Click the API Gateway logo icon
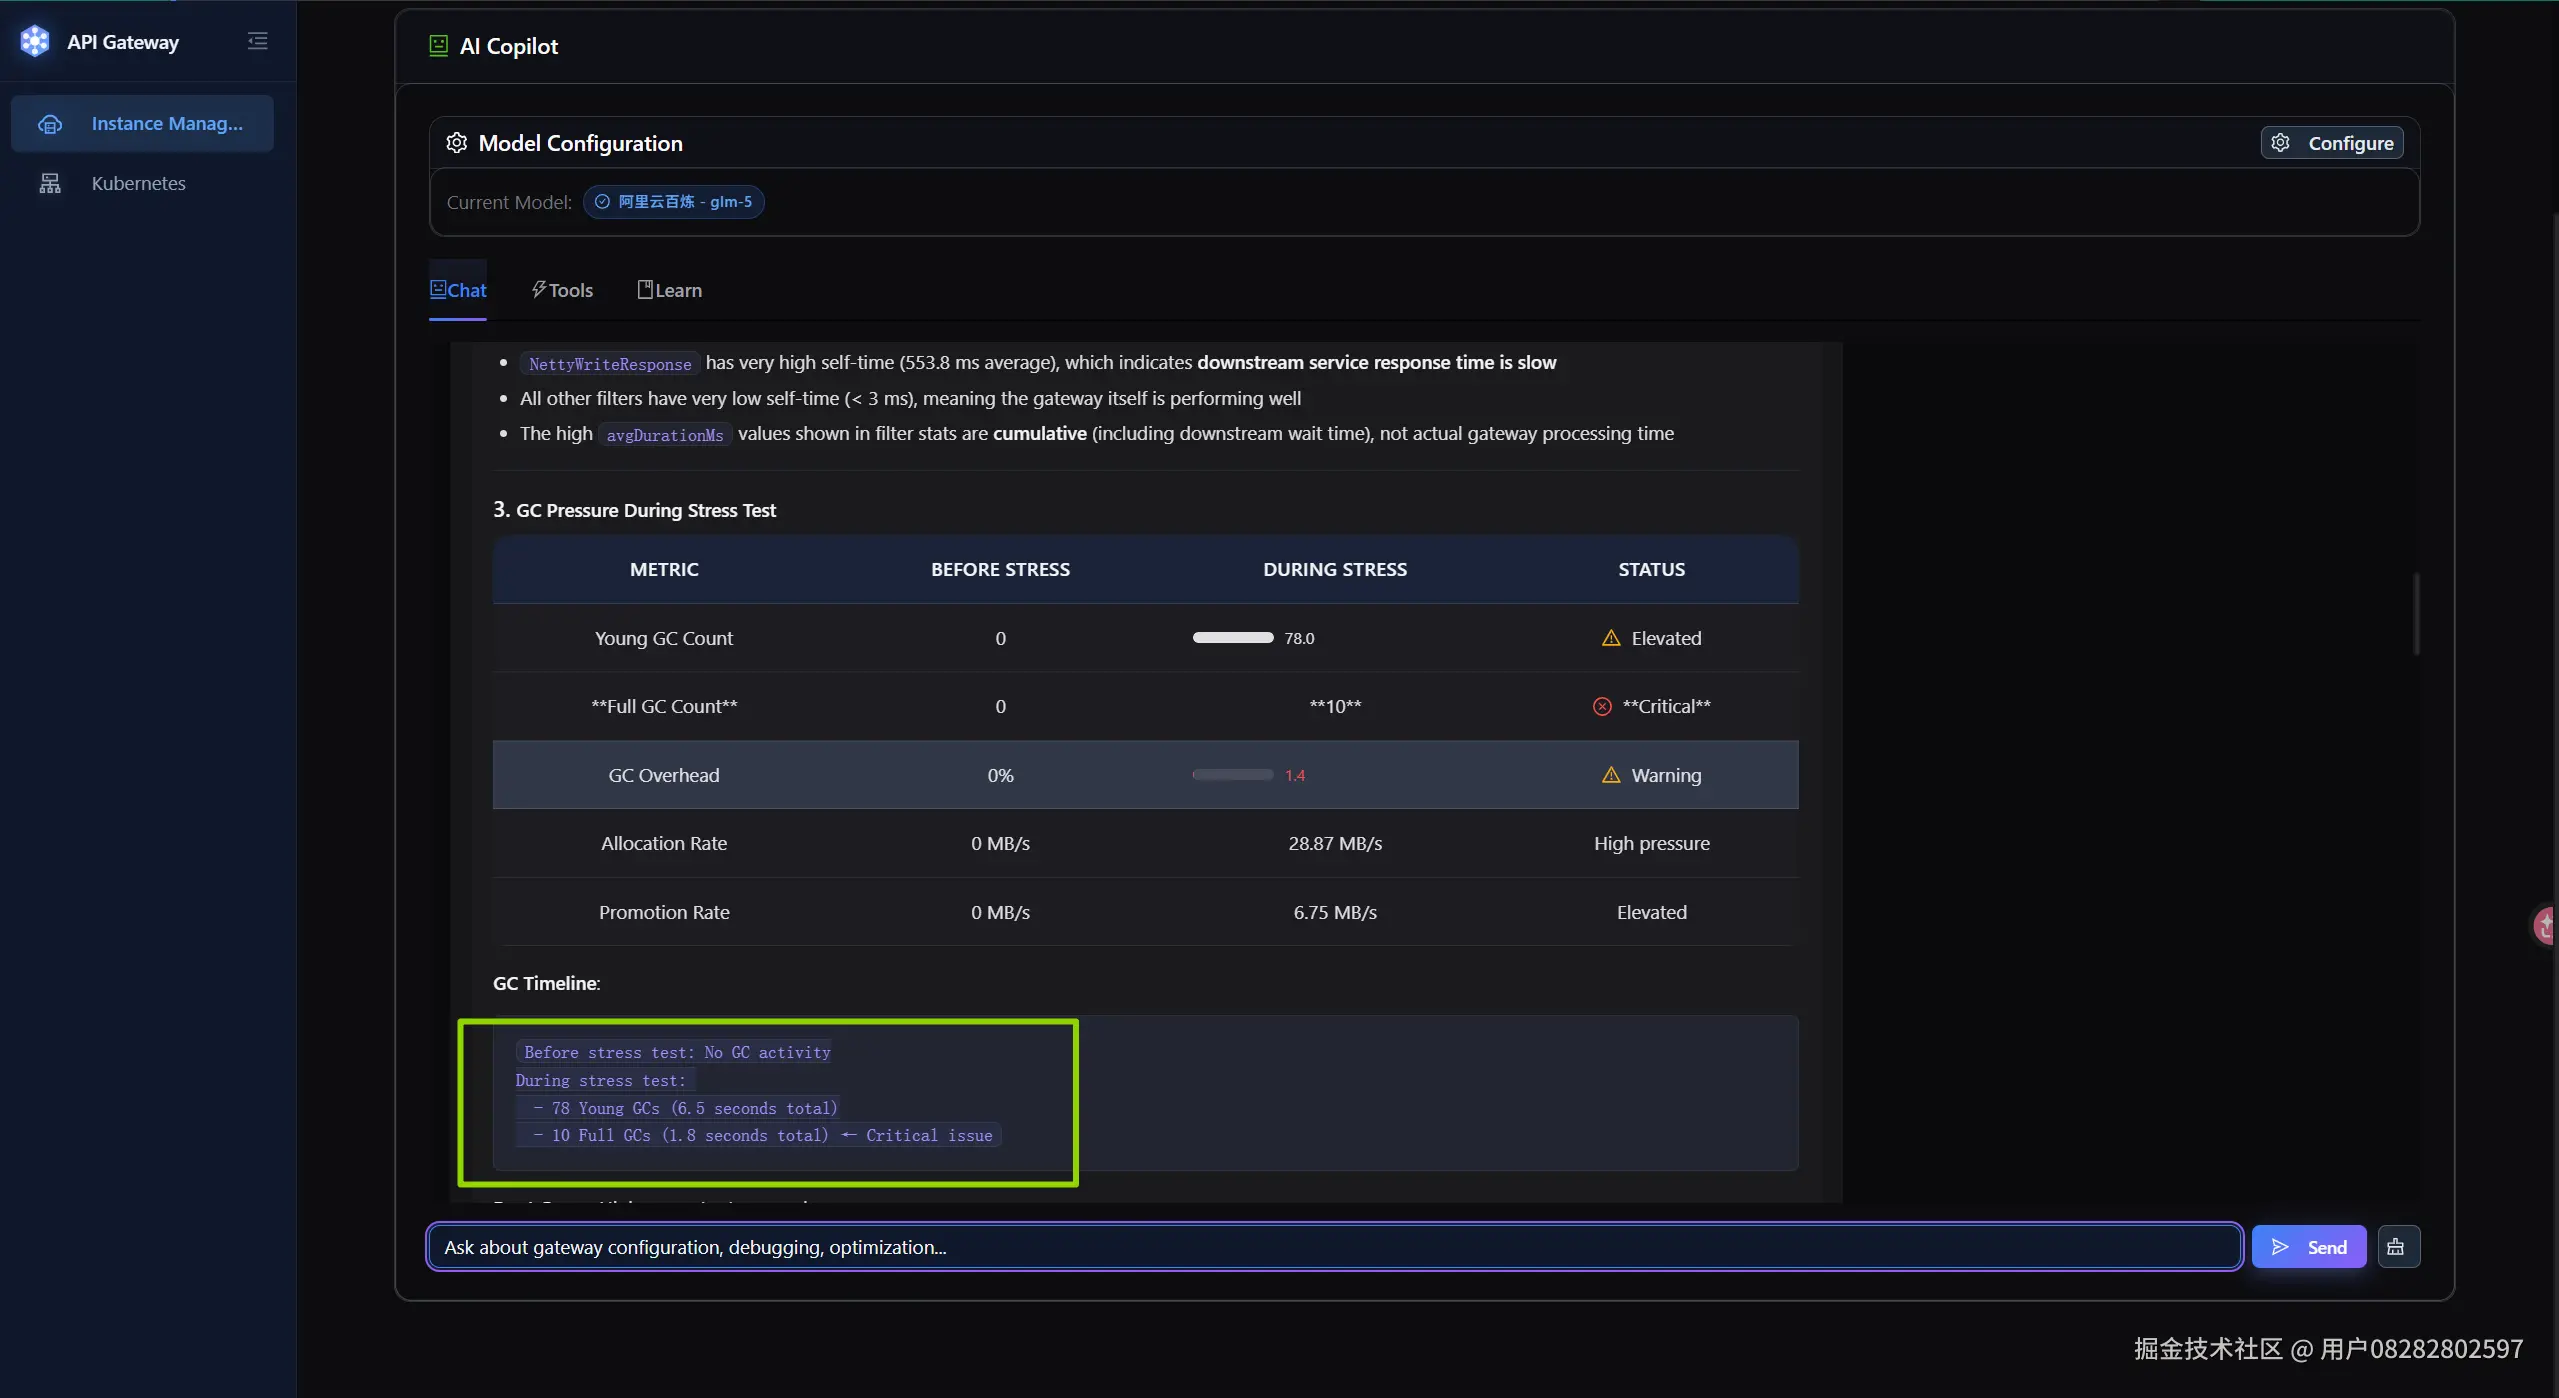Image resolution: width=2559 pixels, height=1398 pixels. click(35, 41)
